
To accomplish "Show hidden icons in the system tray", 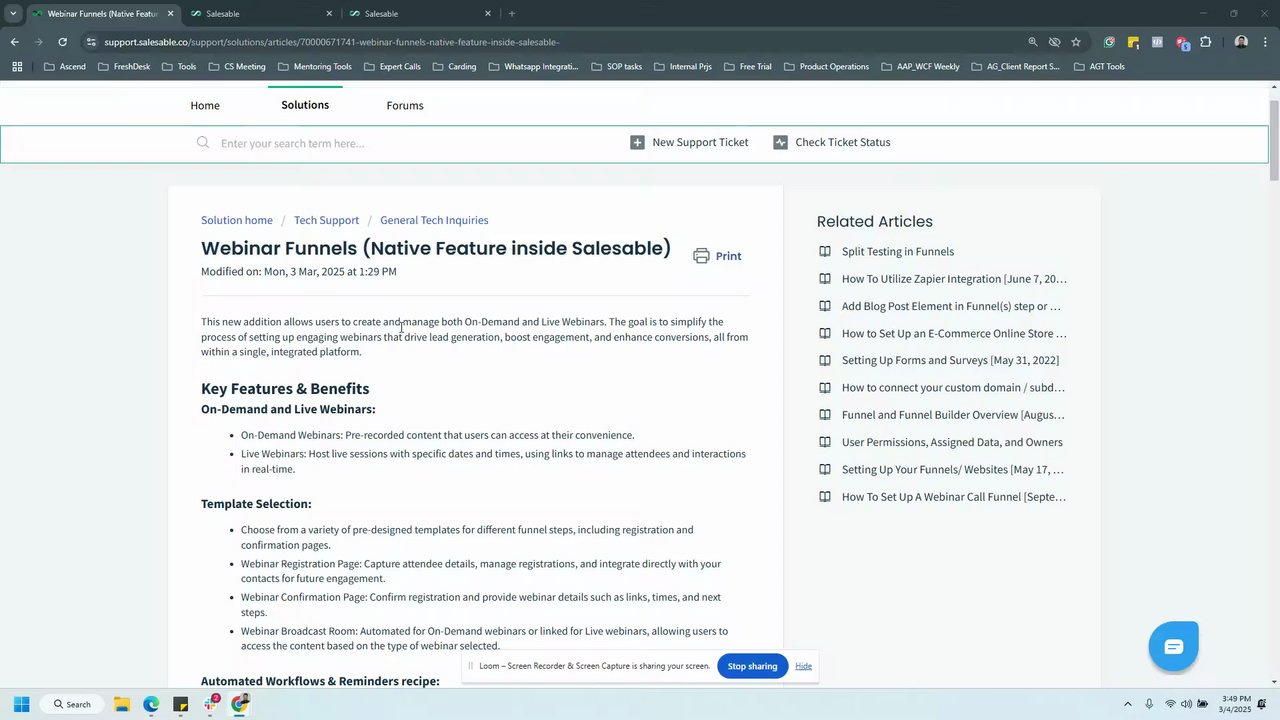I will (1128, 704).
